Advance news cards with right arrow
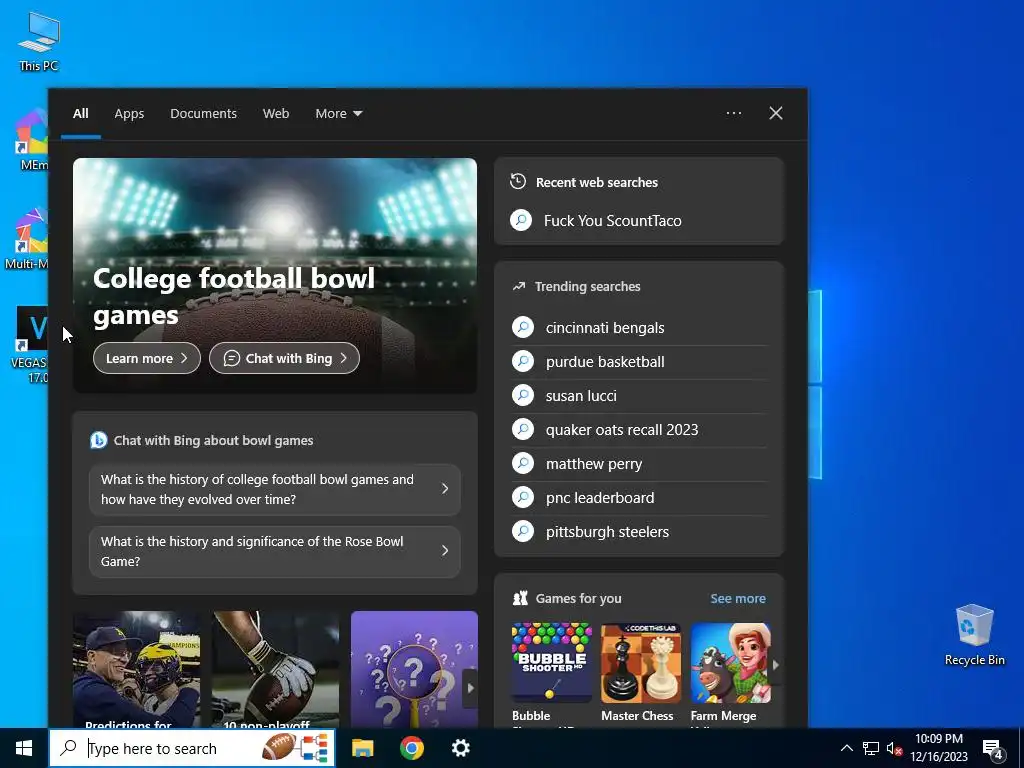 coord(470,688)
